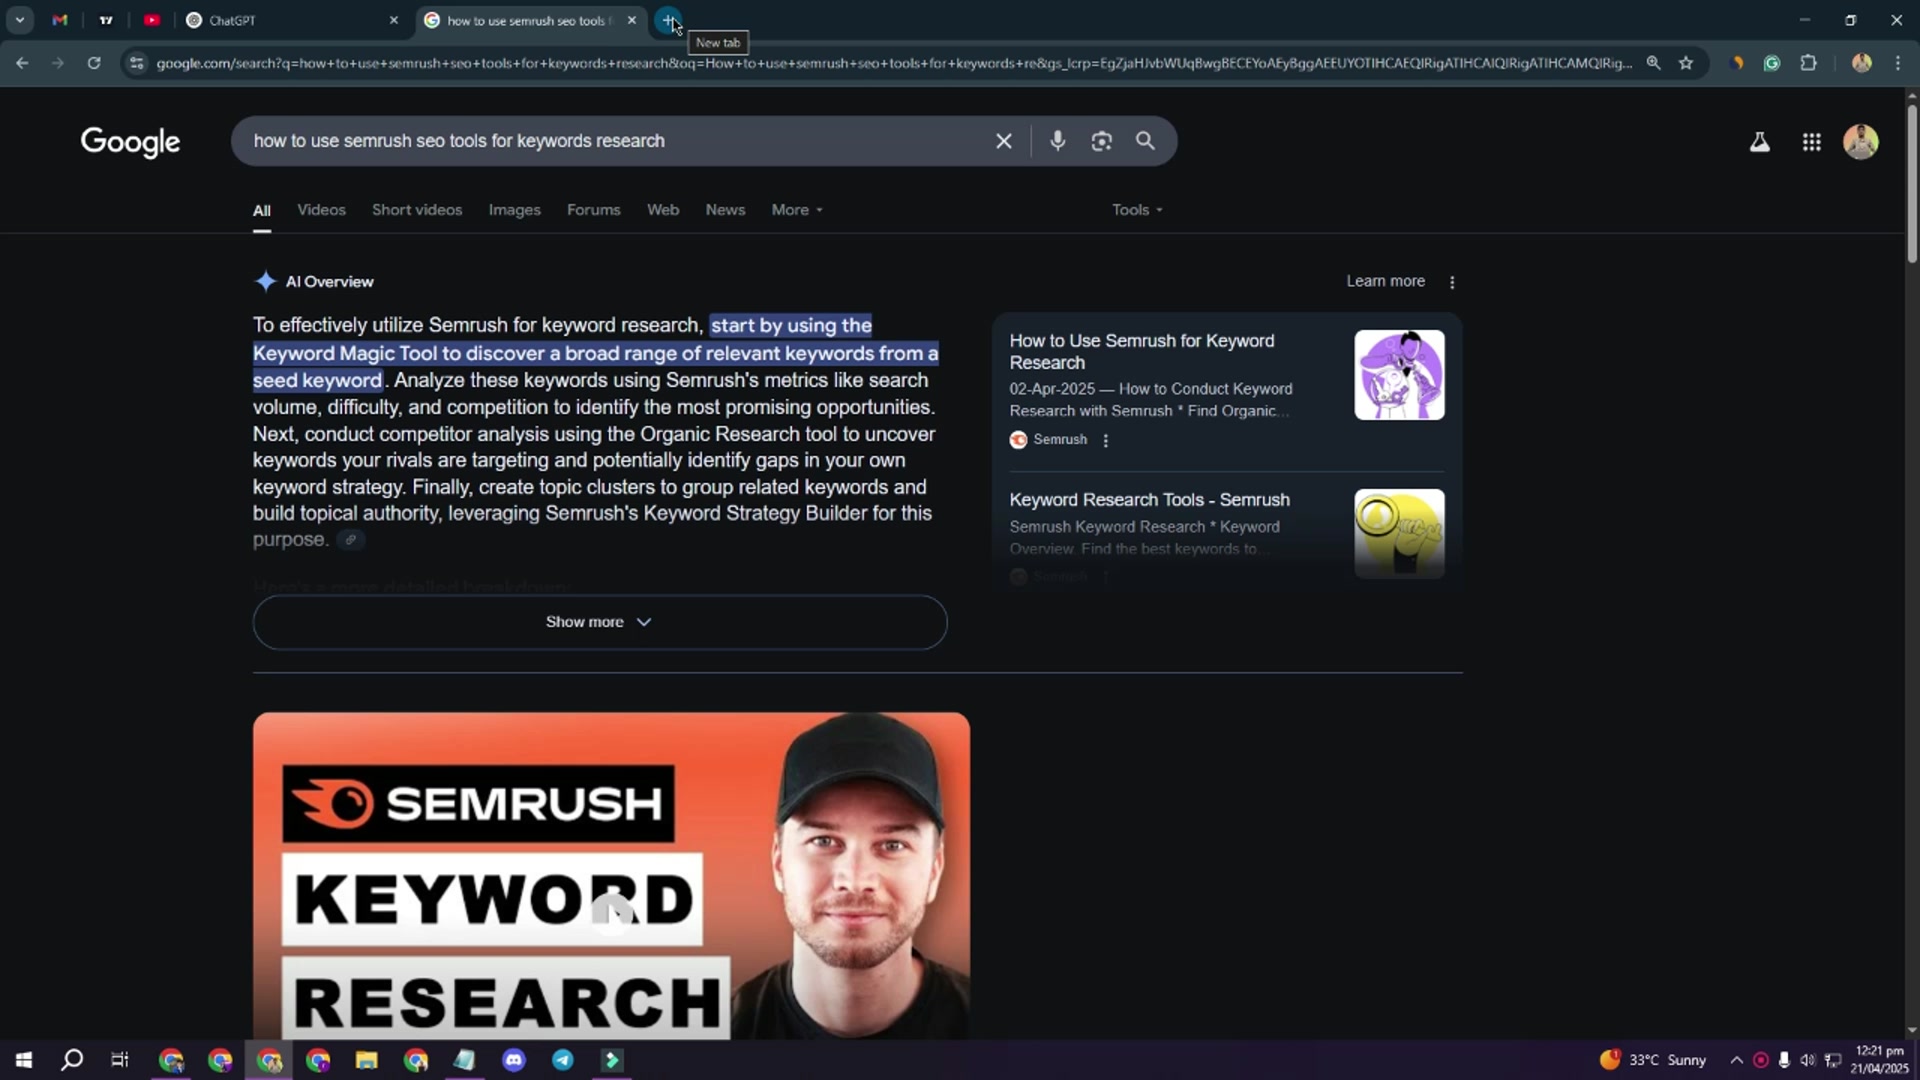1920x1080 pixels.
Task: Click yellow key Semrush thumbnail
Action: coord(1399,533)
